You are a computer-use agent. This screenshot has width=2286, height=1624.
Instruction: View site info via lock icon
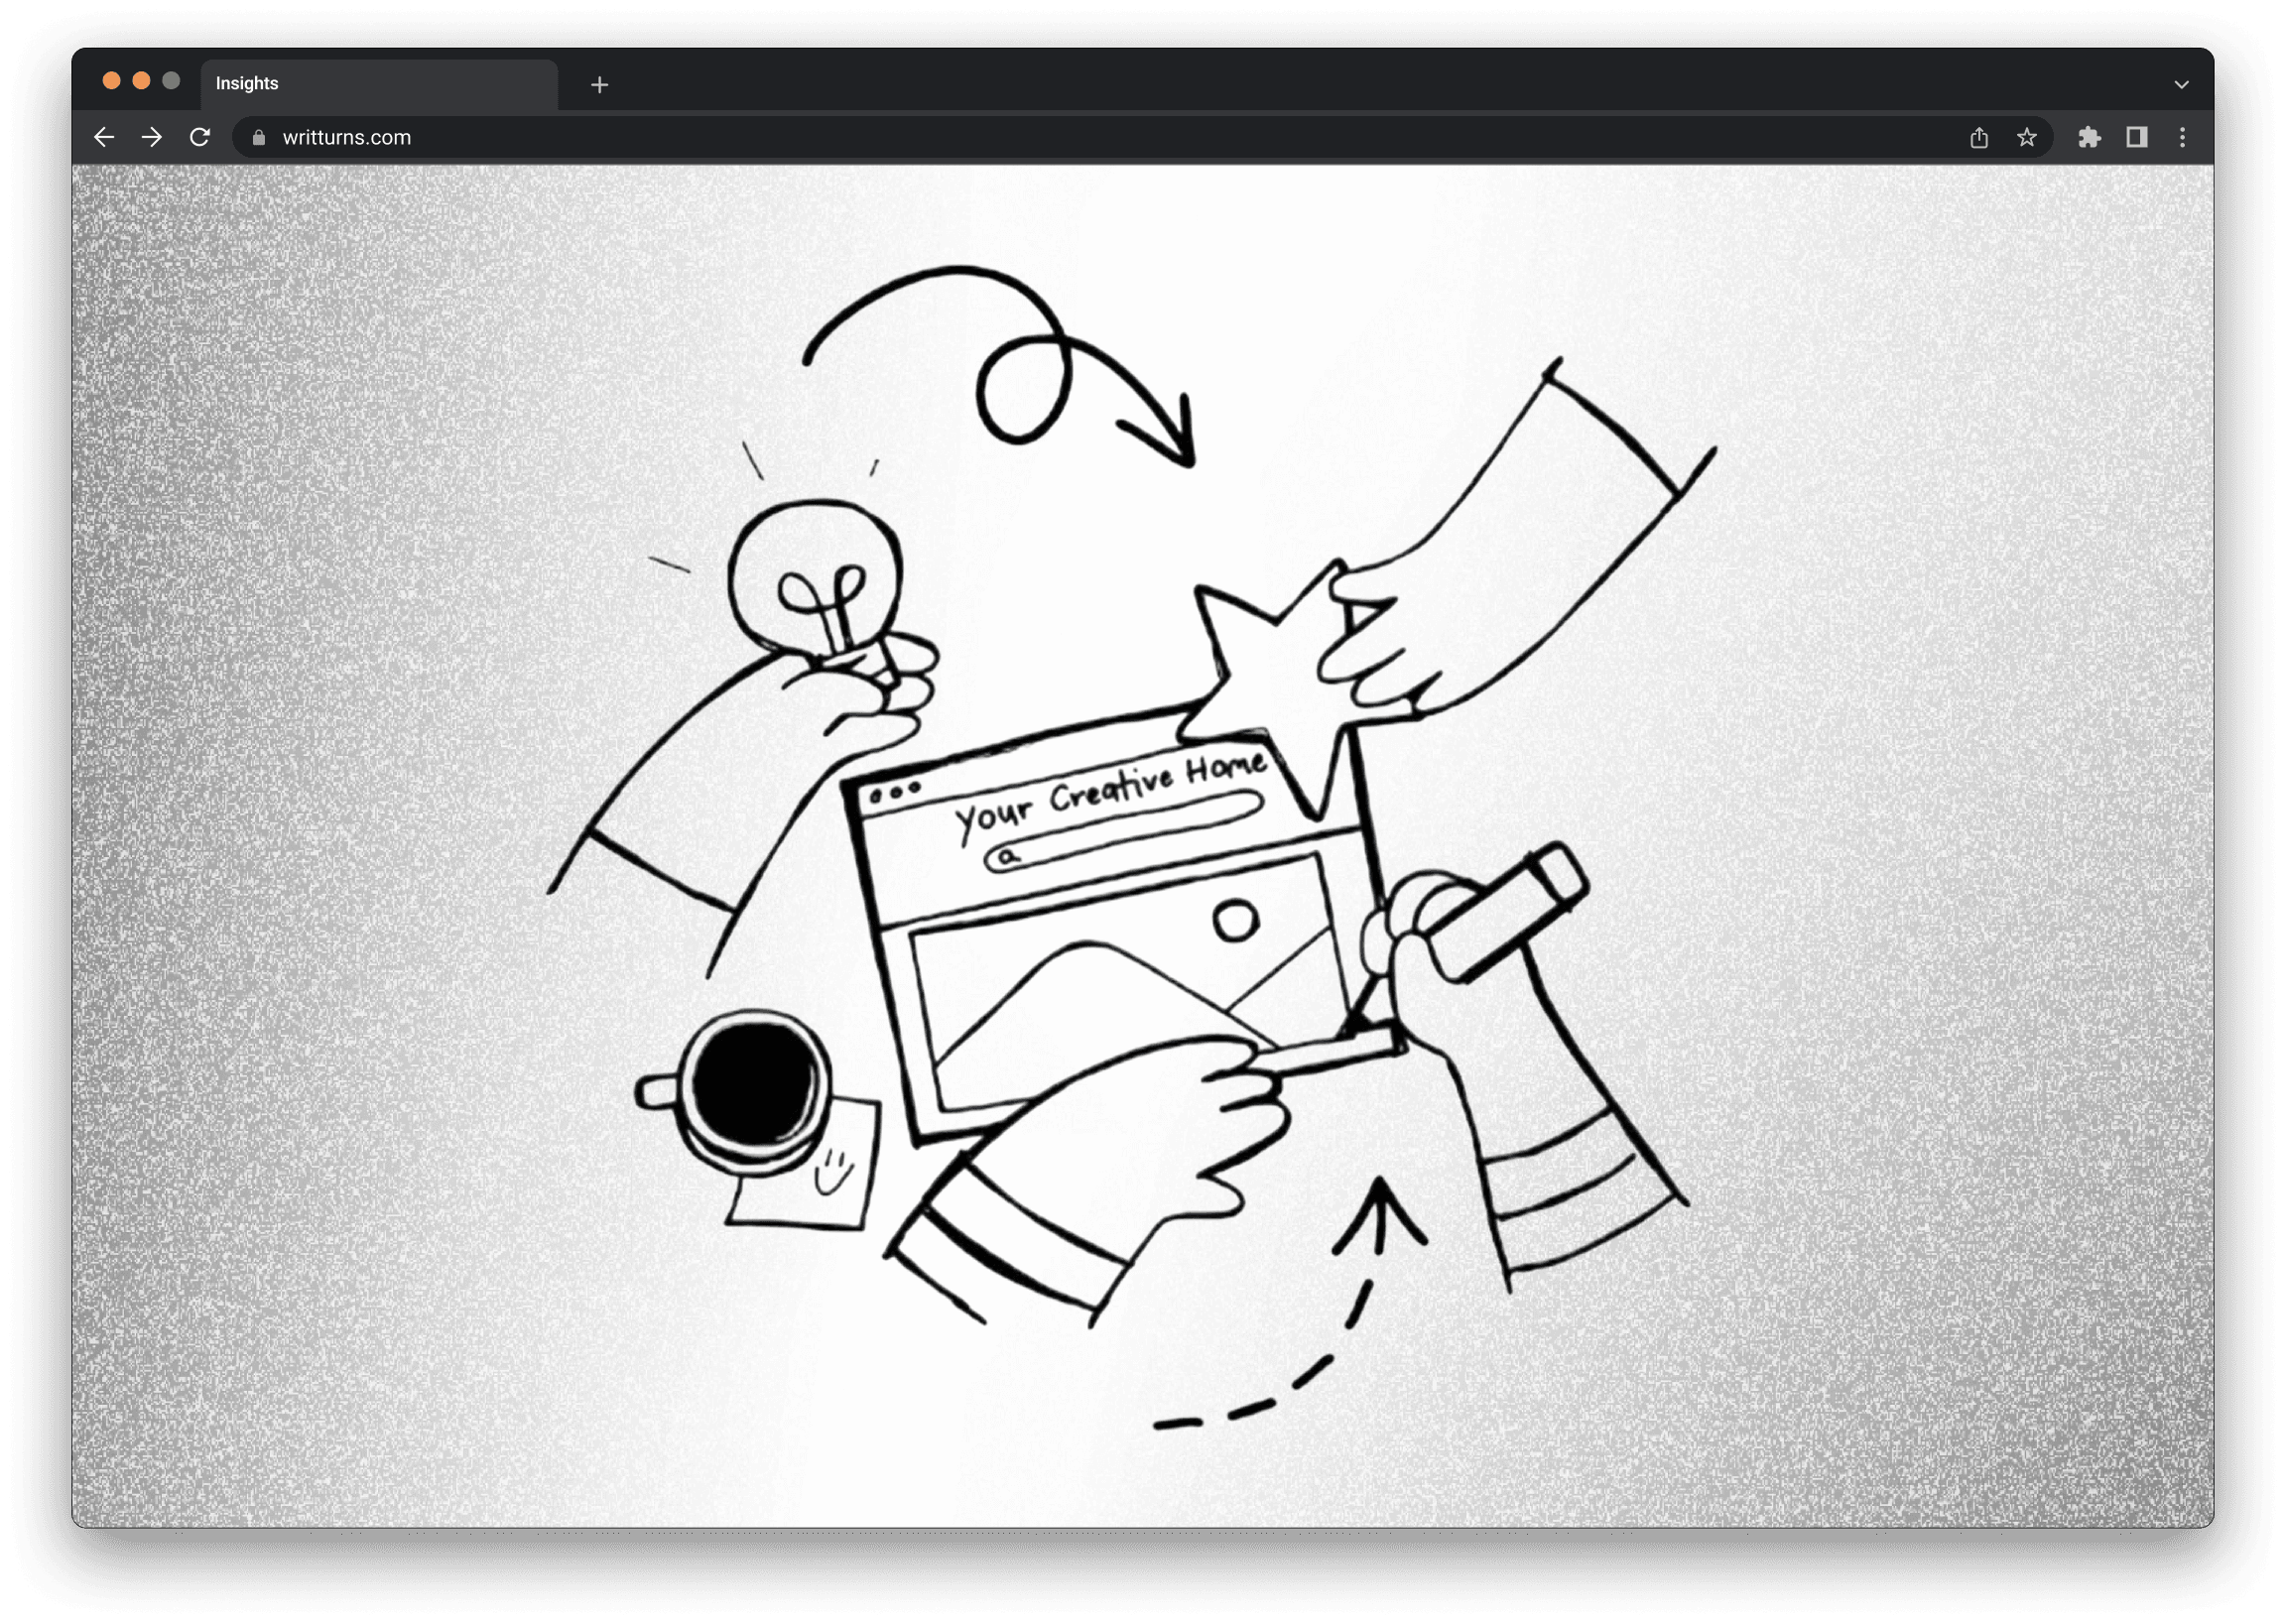pos(259,138)
